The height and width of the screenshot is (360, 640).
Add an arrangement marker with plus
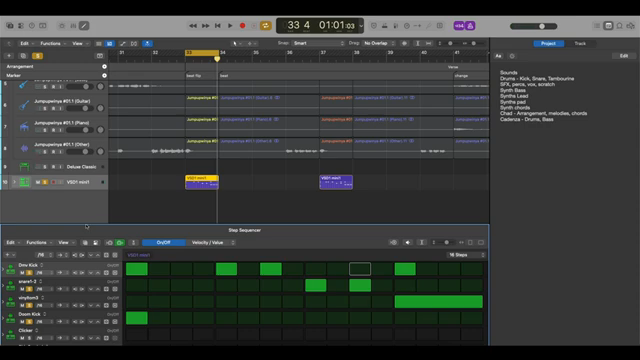click(104, 67)
